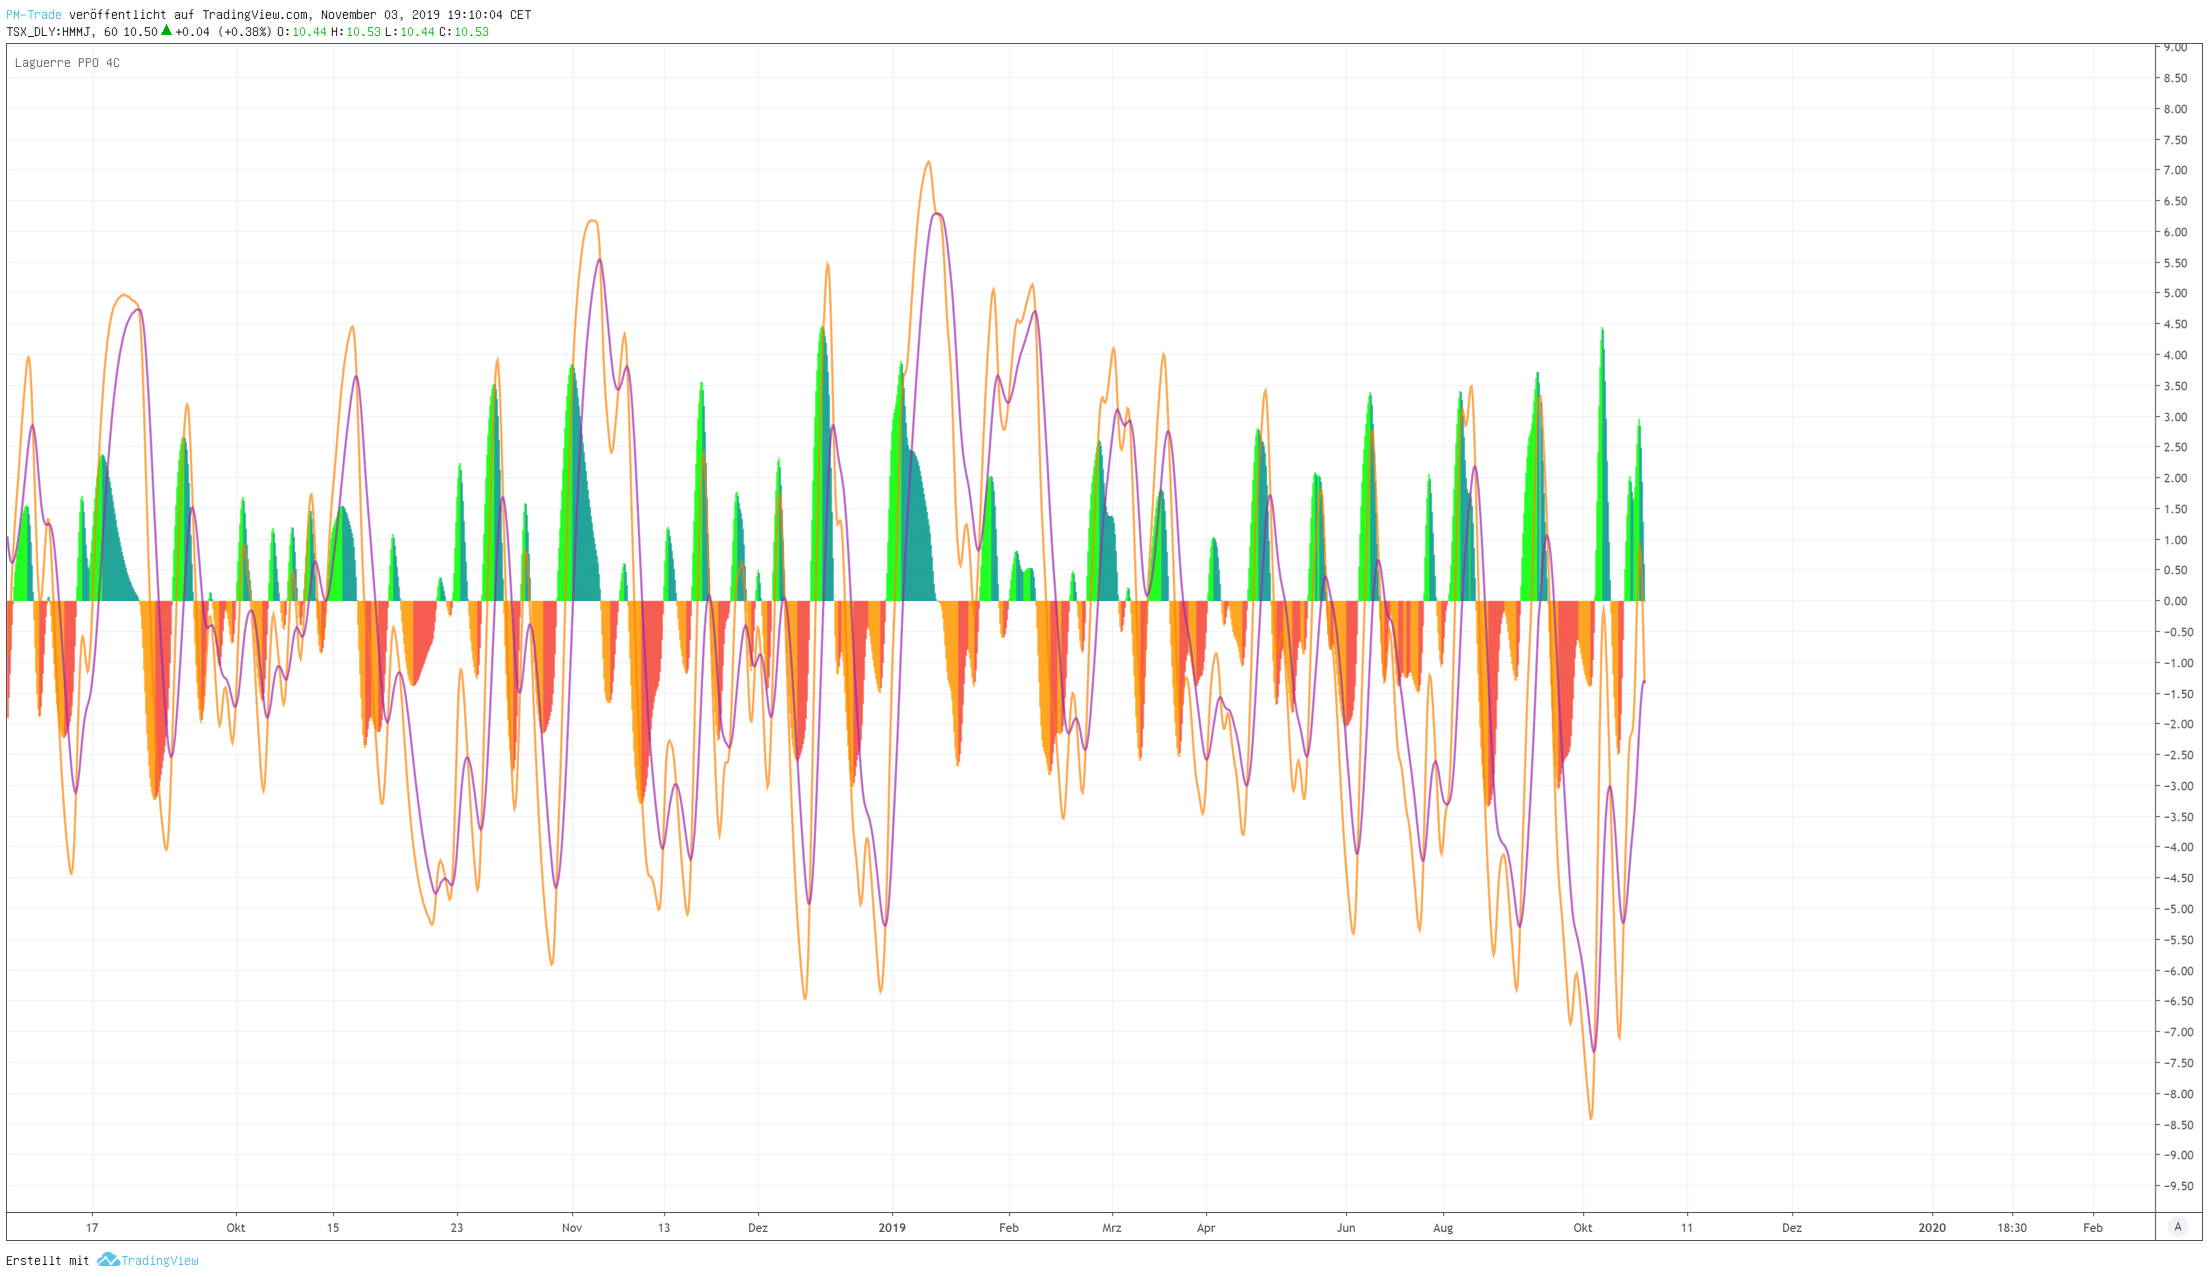This screenshot has height=1277, width=2209.
Task: Click the green up-arrow price change icon
Action: 166,31
